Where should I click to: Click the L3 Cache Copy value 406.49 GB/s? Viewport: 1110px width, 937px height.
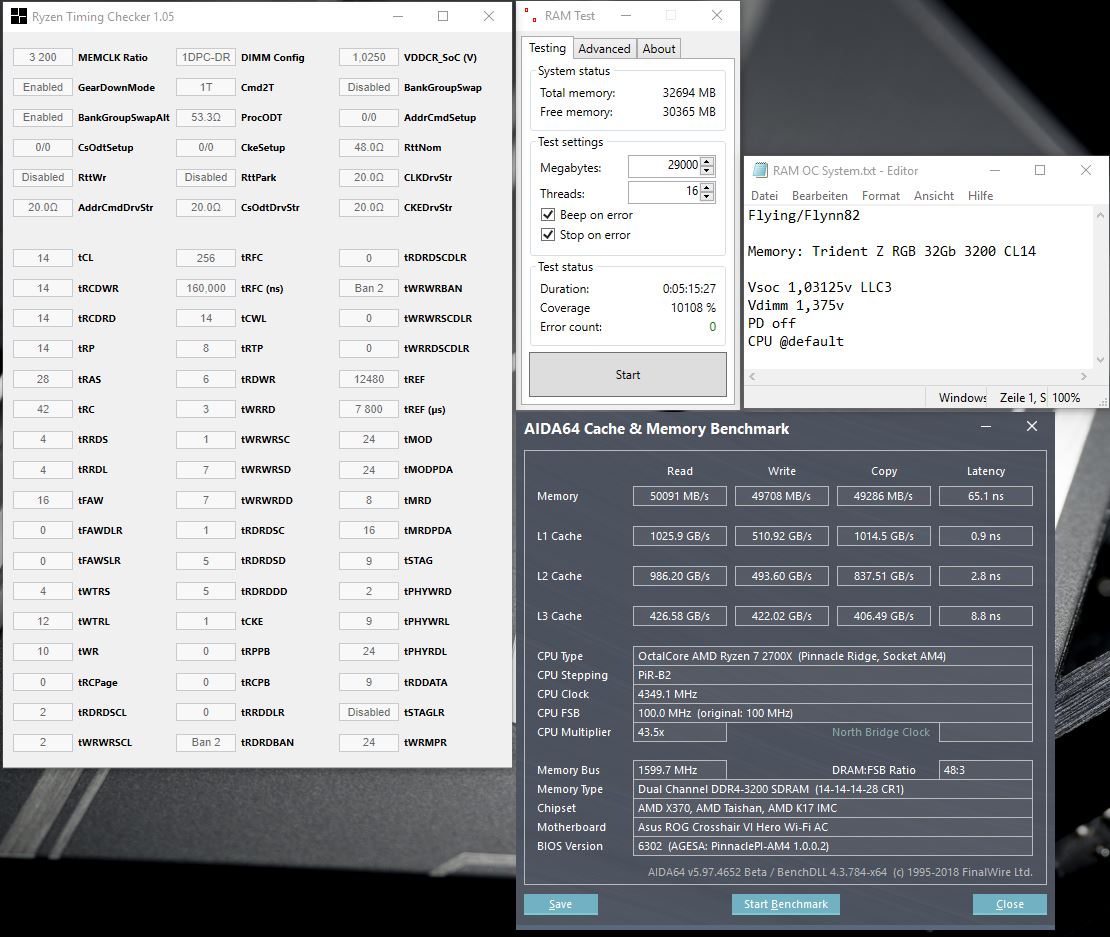point(883,616)
